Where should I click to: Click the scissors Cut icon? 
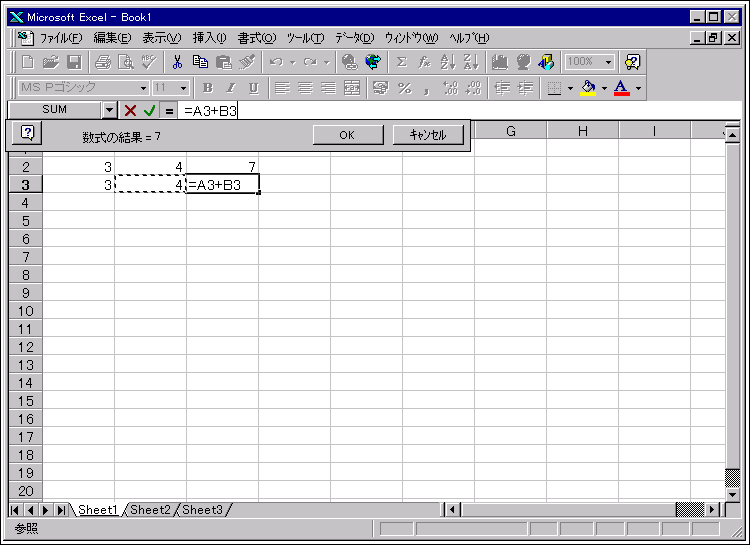click(x=177, y=62)
